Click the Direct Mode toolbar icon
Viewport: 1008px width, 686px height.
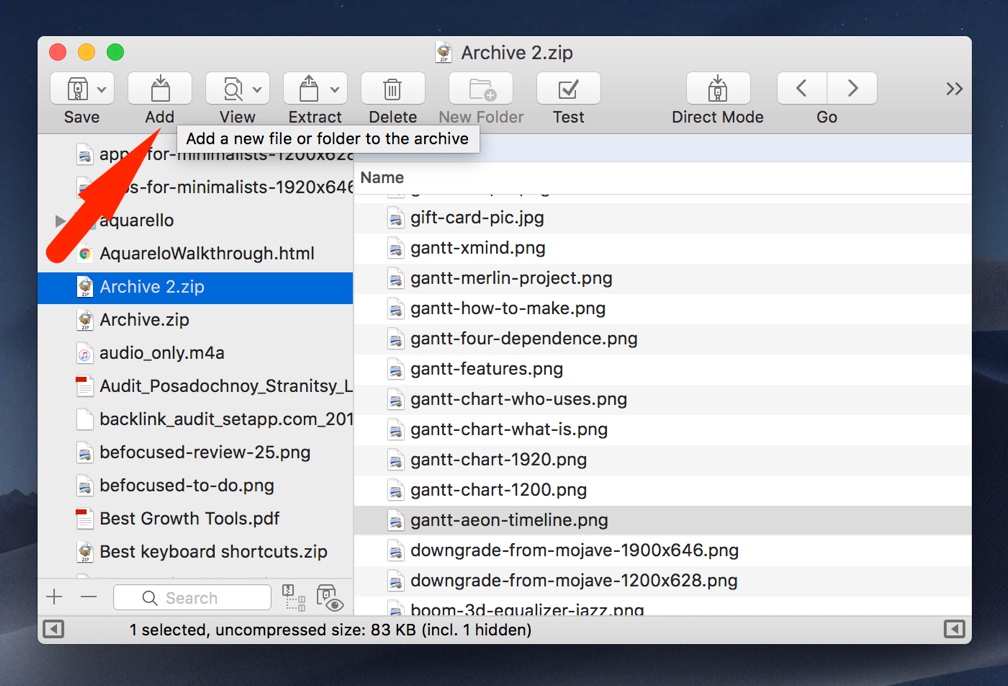pos(717,89)
